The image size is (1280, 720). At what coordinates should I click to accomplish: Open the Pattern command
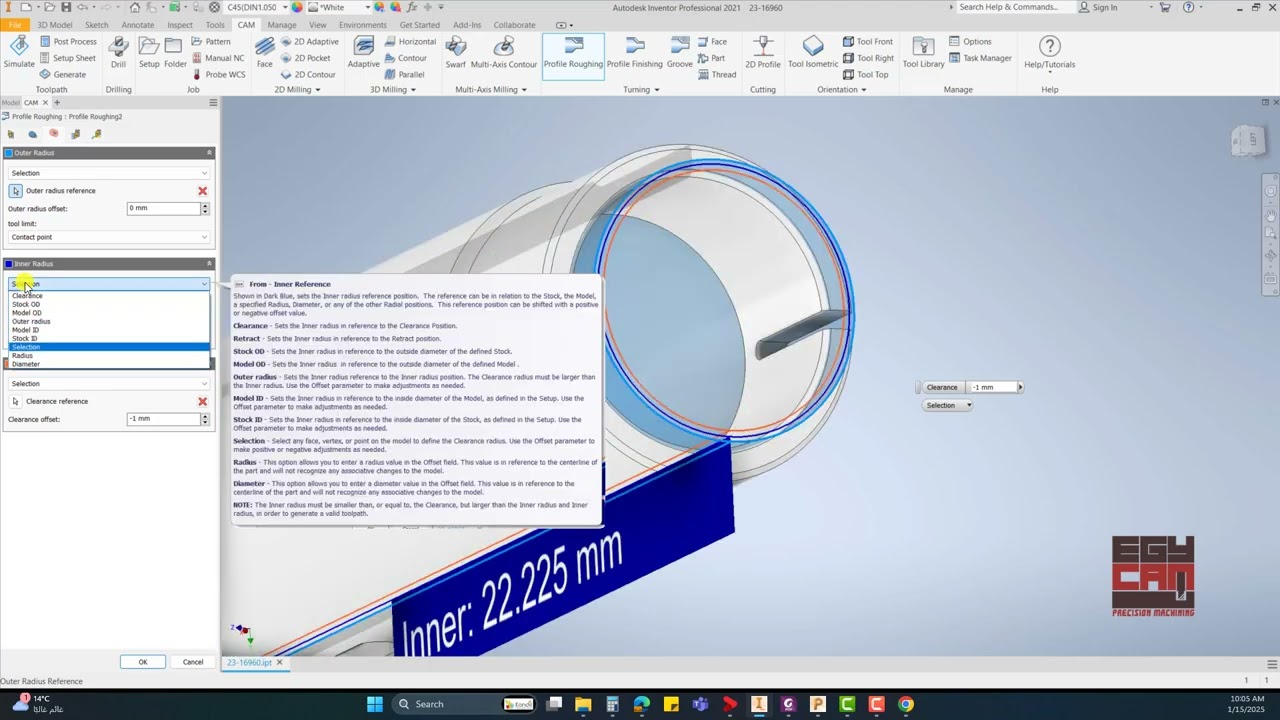coord(211,42)
